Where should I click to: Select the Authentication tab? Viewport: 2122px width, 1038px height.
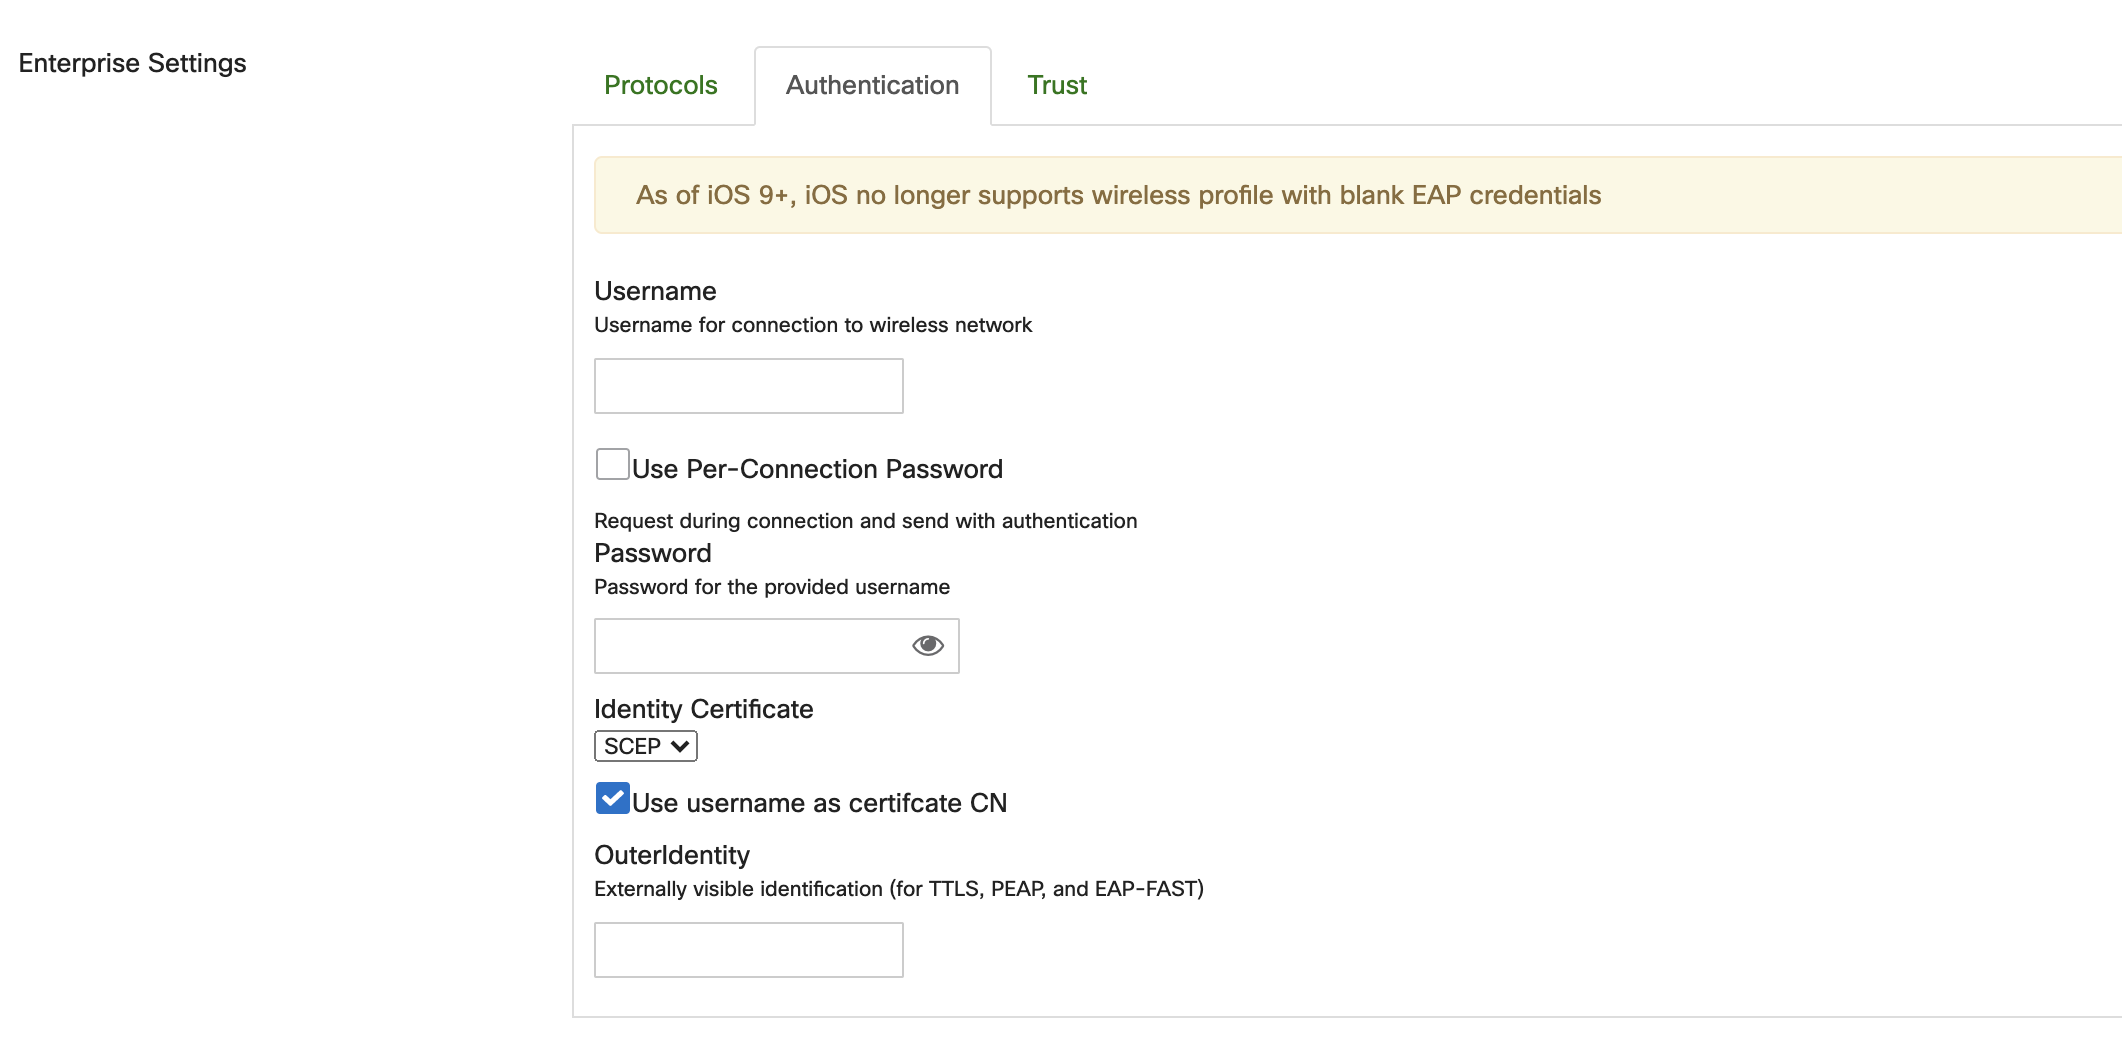tap(872, 86)
